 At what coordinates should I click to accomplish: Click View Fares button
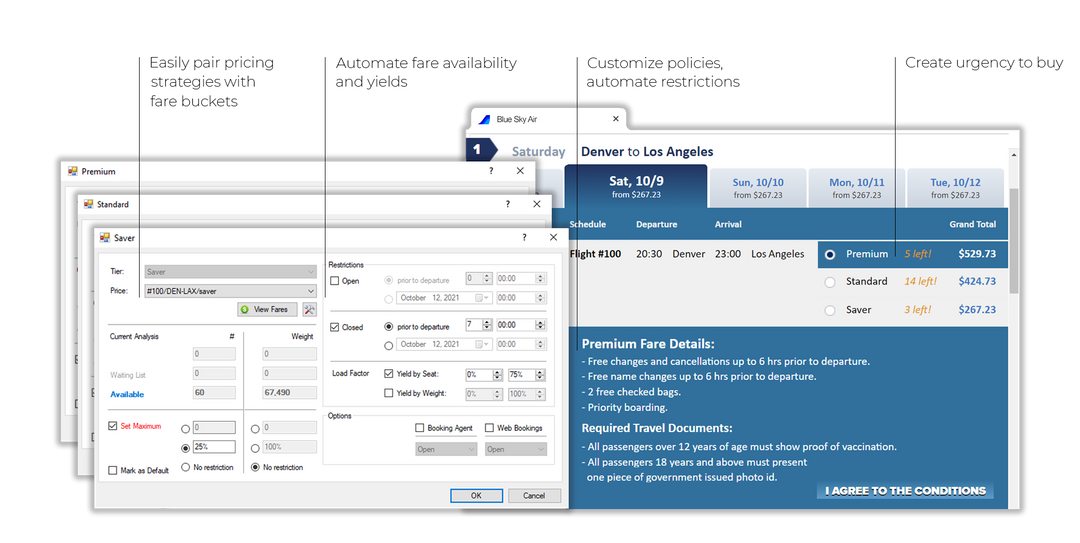pyautogui.click(x=267, y=309)
